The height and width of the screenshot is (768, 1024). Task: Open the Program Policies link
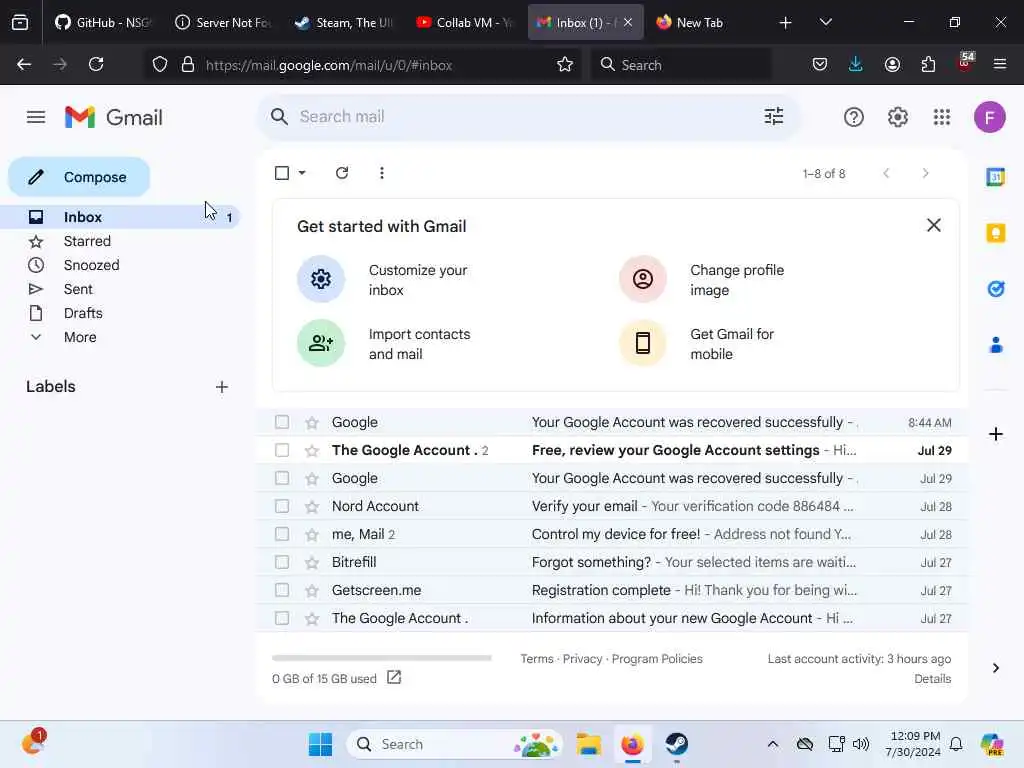657,659
